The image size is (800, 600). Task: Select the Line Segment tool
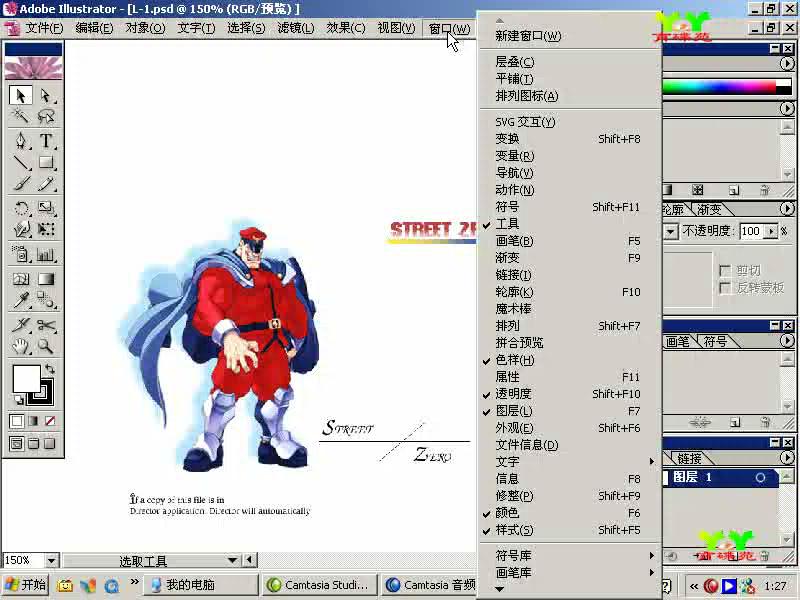pyautogui.click(x=21, y=162)
